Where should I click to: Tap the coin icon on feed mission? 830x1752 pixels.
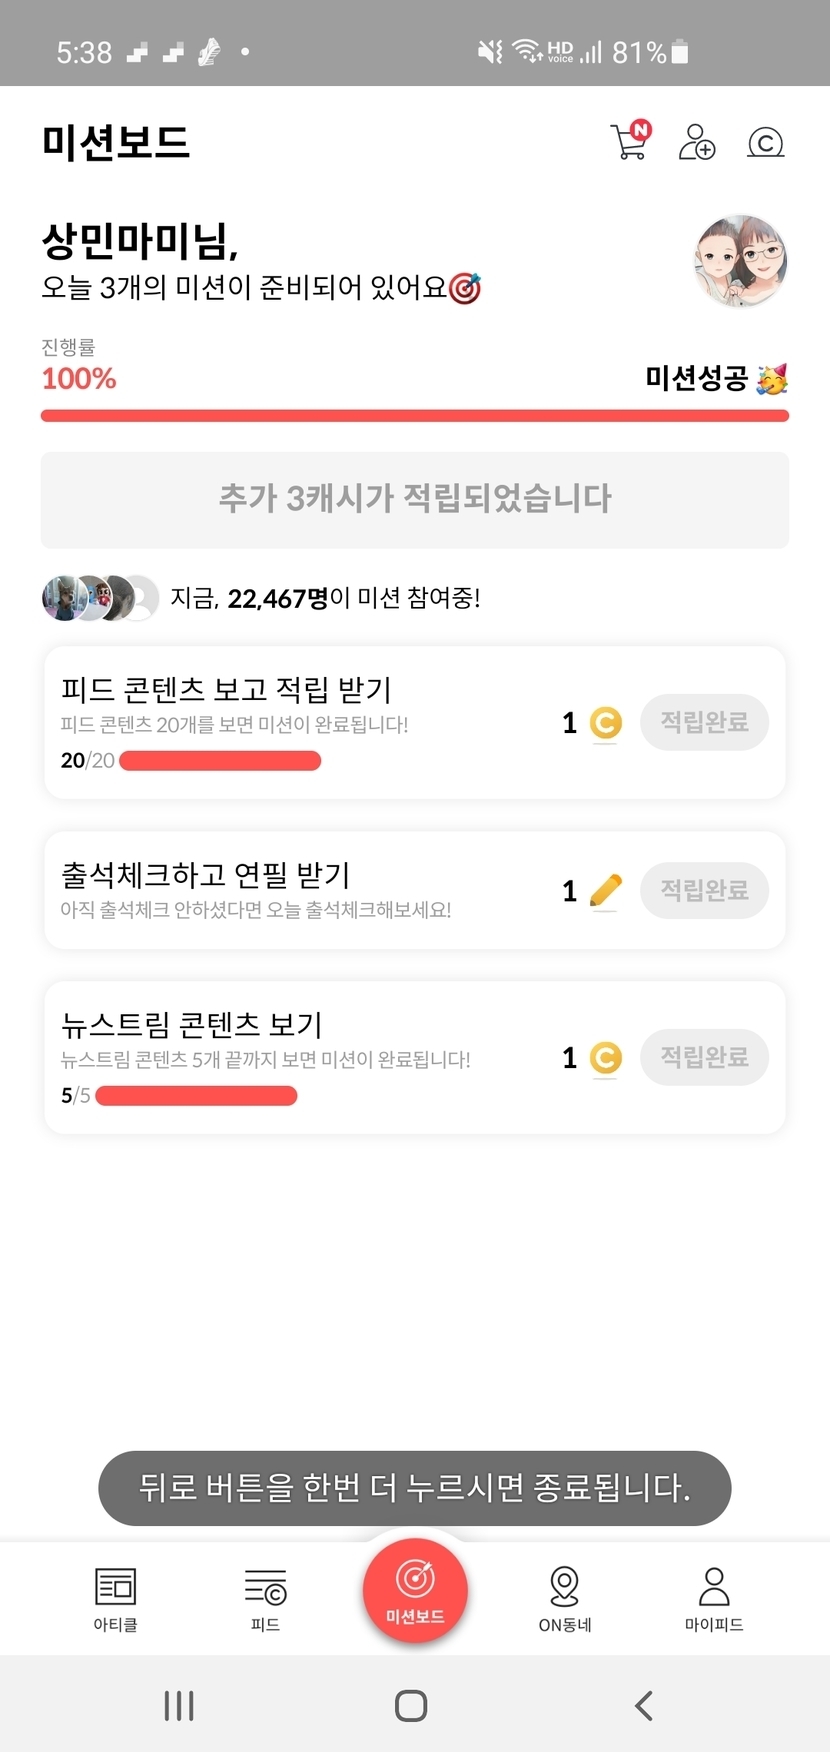coord(605,723)
